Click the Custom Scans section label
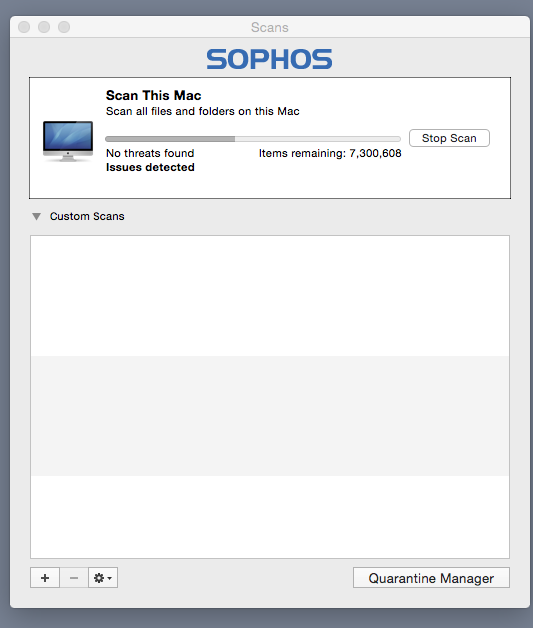The width and height of the screenshot is (533, 628). pyautogui.click(x=87, y=216)
